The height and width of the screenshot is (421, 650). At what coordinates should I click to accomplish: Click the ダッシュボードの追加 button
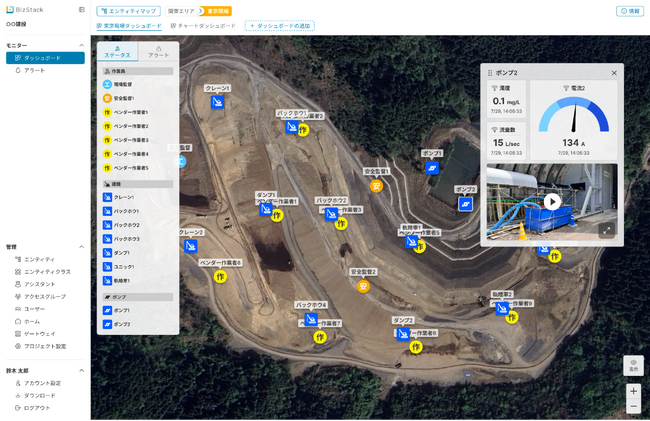click(280, 25)
